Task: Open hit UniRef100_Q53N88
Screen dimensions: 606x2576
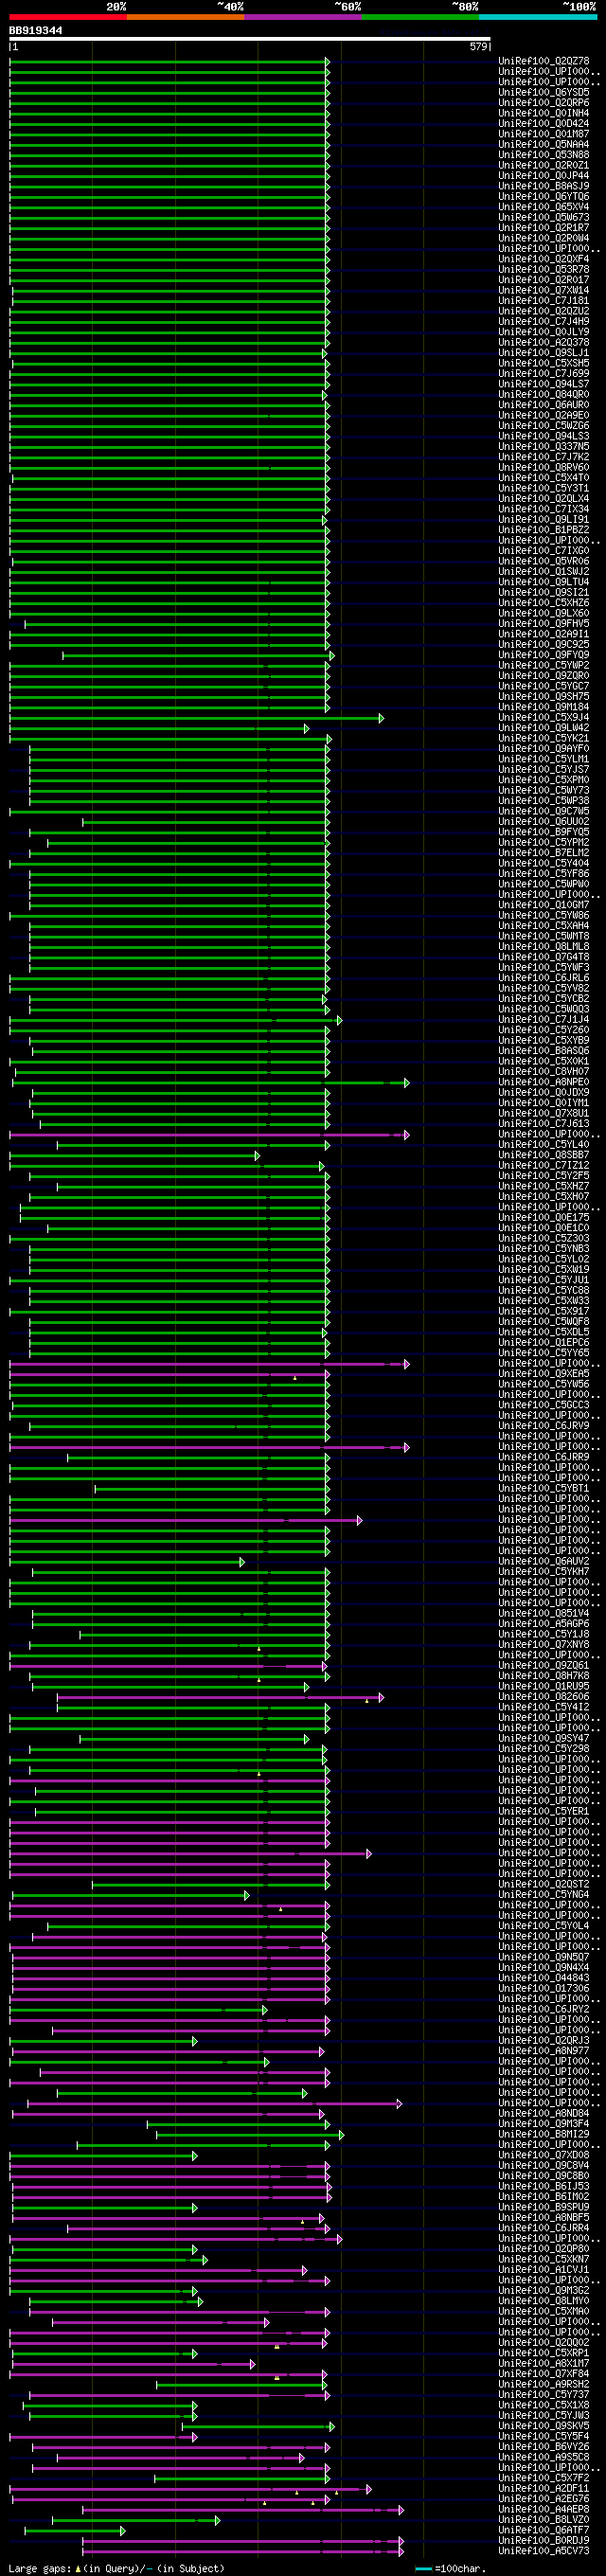Action: pyautogui.click(x=544, y=155)
